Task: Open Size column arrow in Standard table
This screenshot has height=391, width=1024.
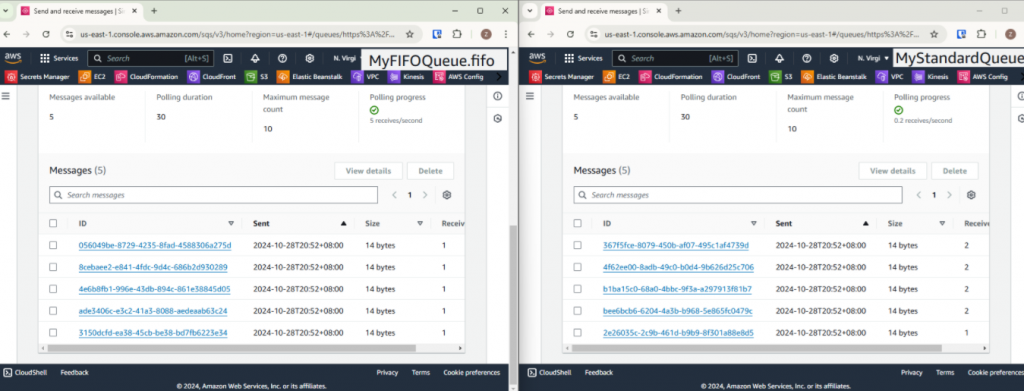Action: click(x=942, y=223)
